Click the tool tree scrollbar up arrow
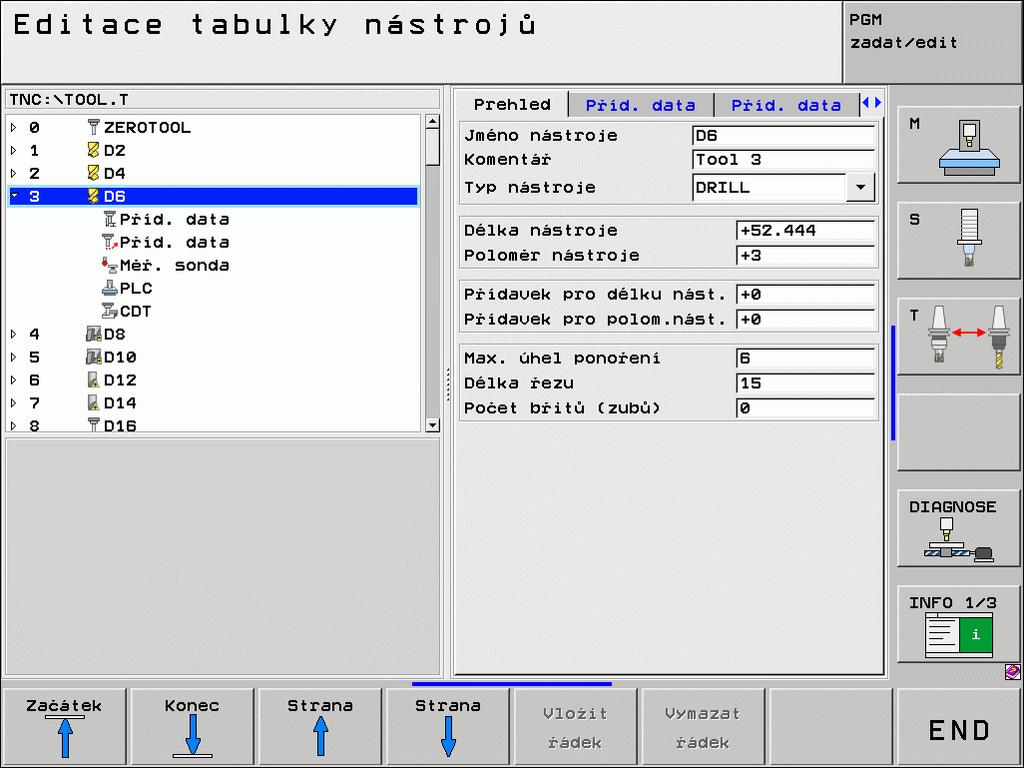Viewport: 1024px width, 768px height. pos(432,122)
